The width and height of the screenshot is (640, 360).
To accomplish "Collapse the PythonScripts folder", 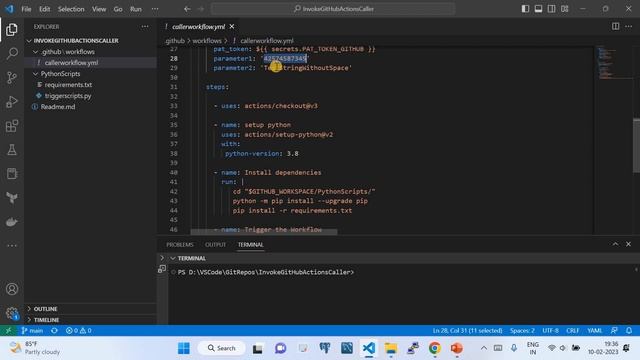I will [x=36, y=74].
